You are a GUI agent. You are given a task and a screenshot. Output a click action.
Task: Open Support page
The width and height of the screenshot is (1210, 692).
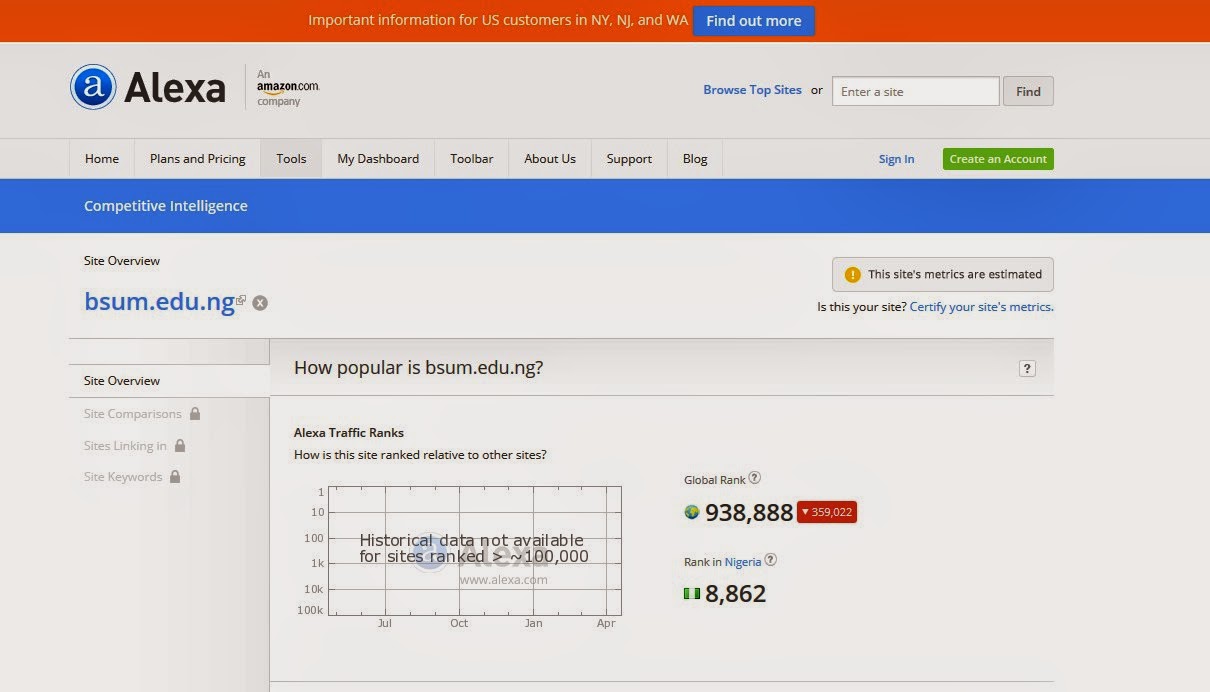click(x=629, y=158)
